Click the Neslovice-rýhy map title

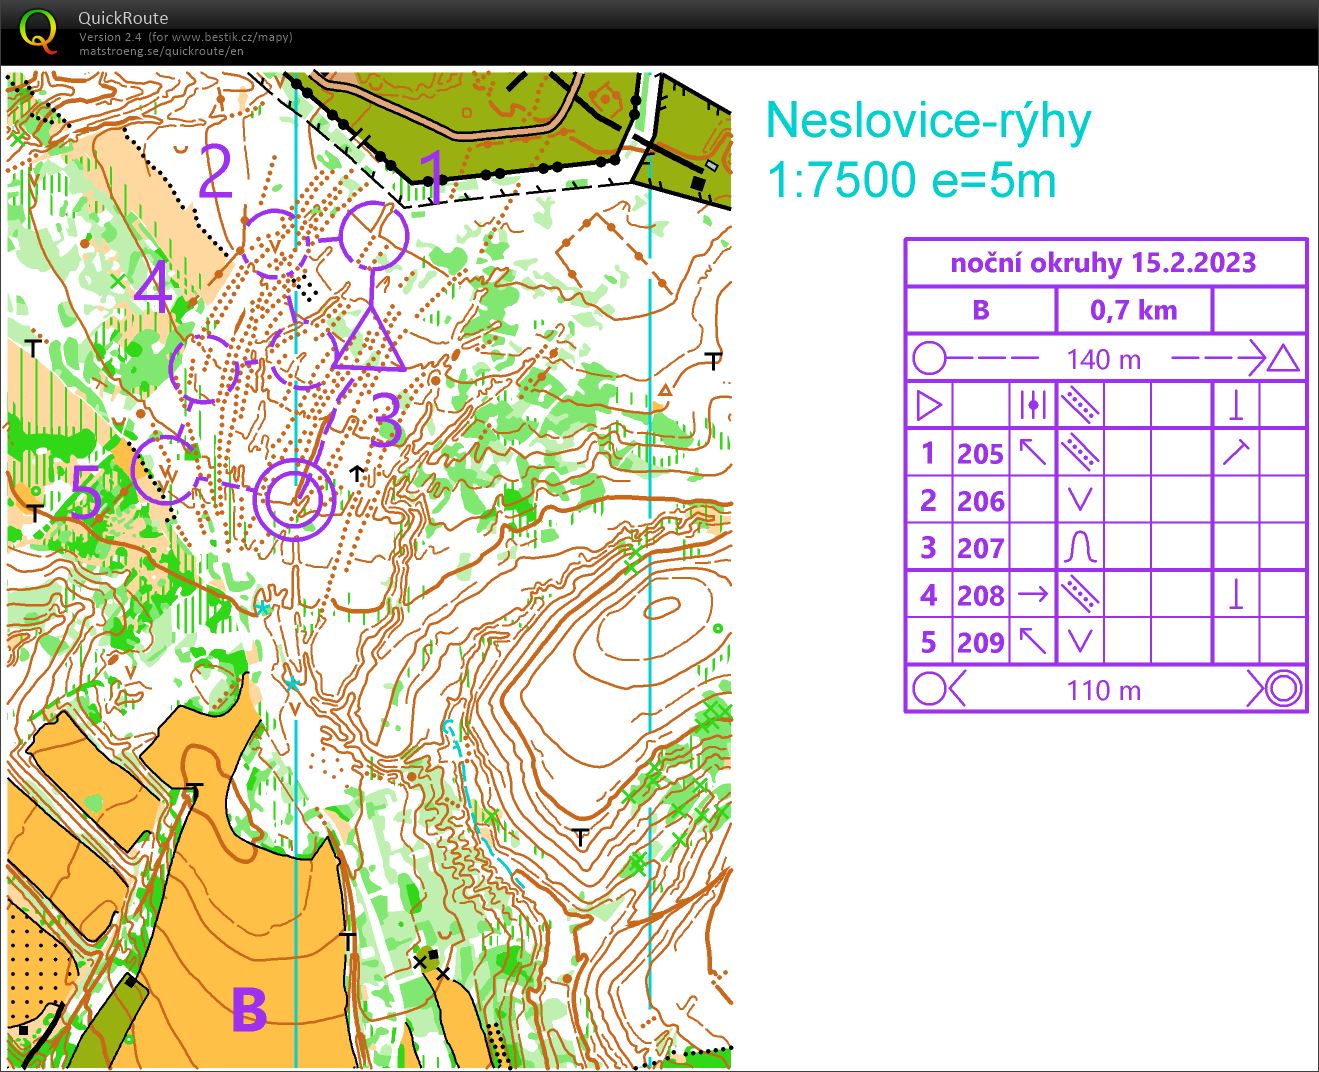tap(927, 122)
